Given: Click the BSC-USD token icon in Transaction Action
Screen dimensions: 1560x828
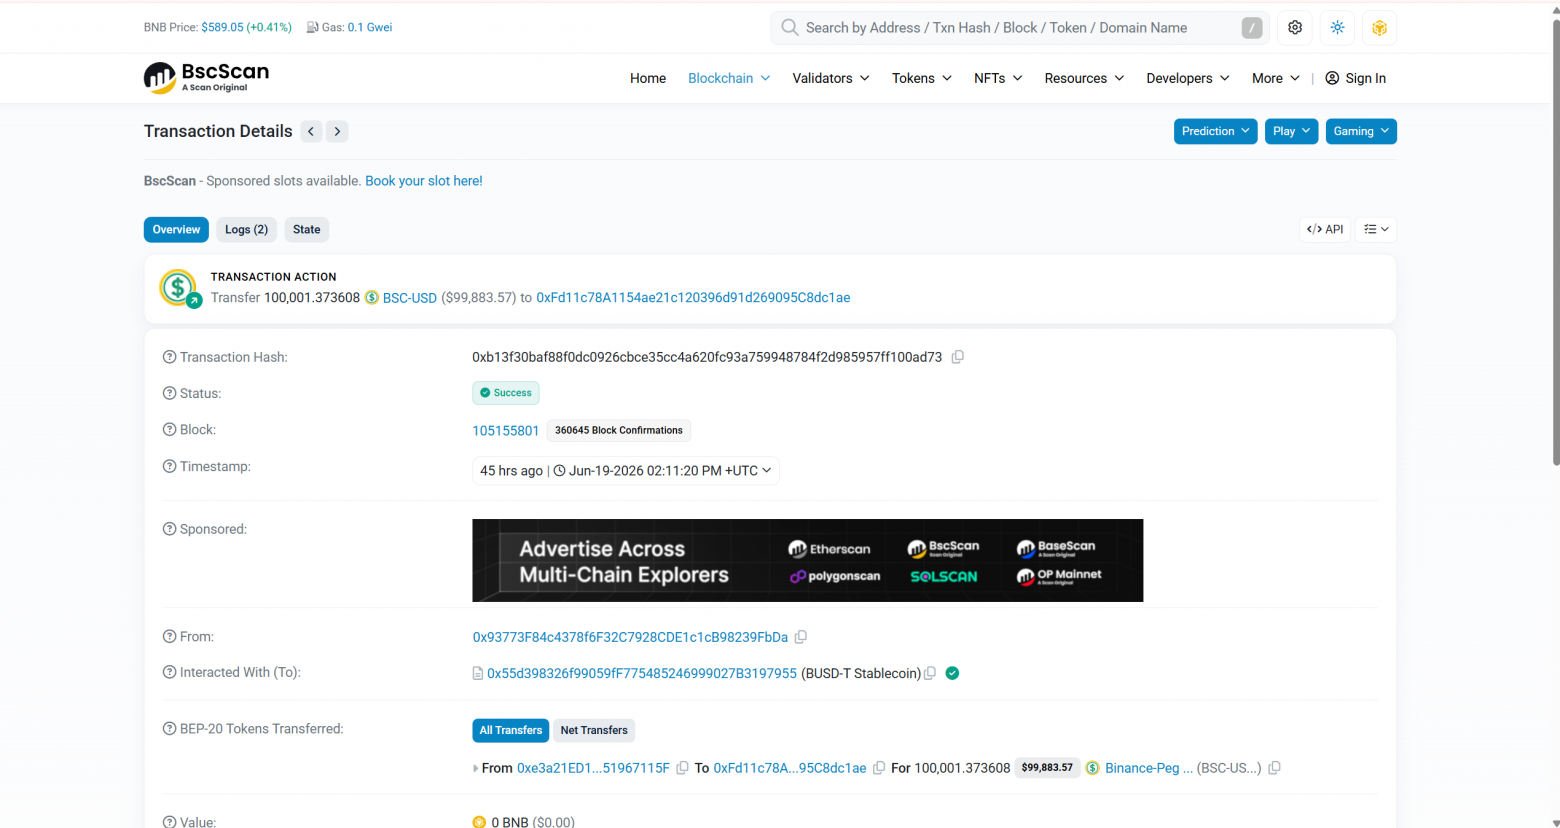Looking at the screenshot, I should point(372,298).
